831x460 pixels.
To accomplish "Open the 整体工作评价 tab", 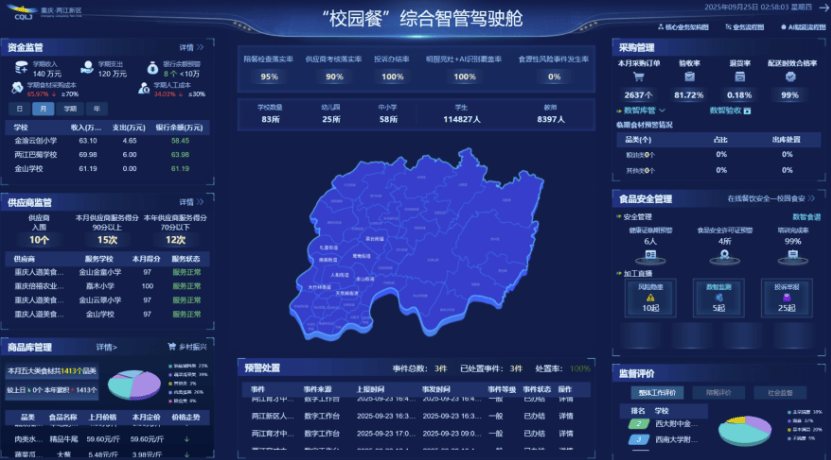I will [x=659, y=393].
